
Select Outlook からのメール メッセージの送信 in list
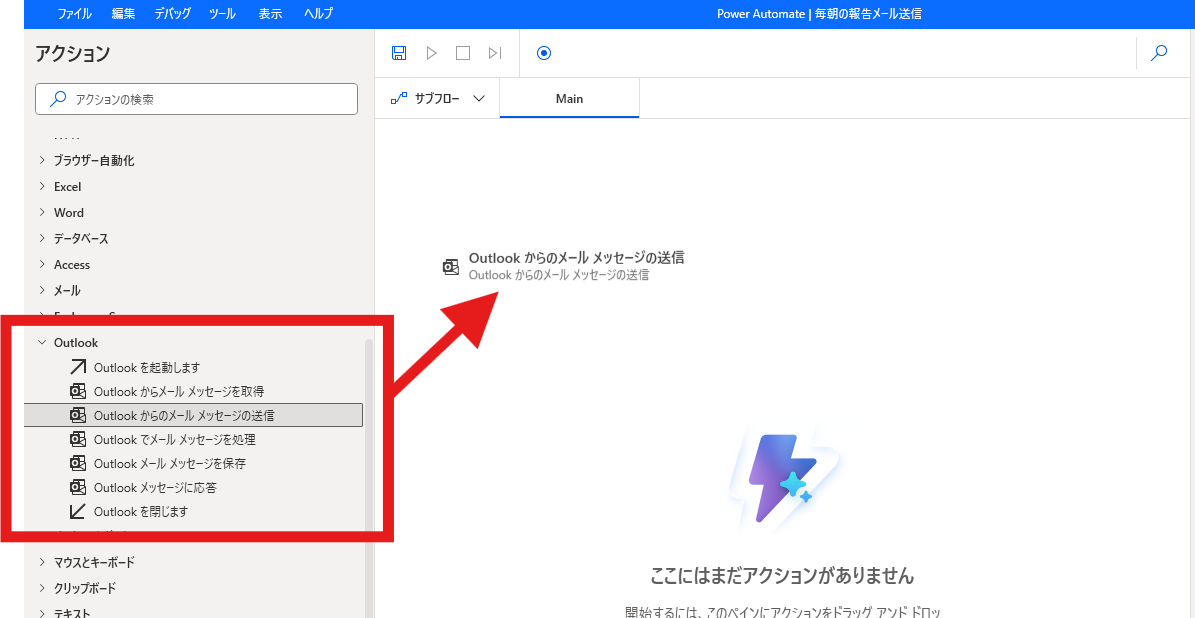point(194,415)
